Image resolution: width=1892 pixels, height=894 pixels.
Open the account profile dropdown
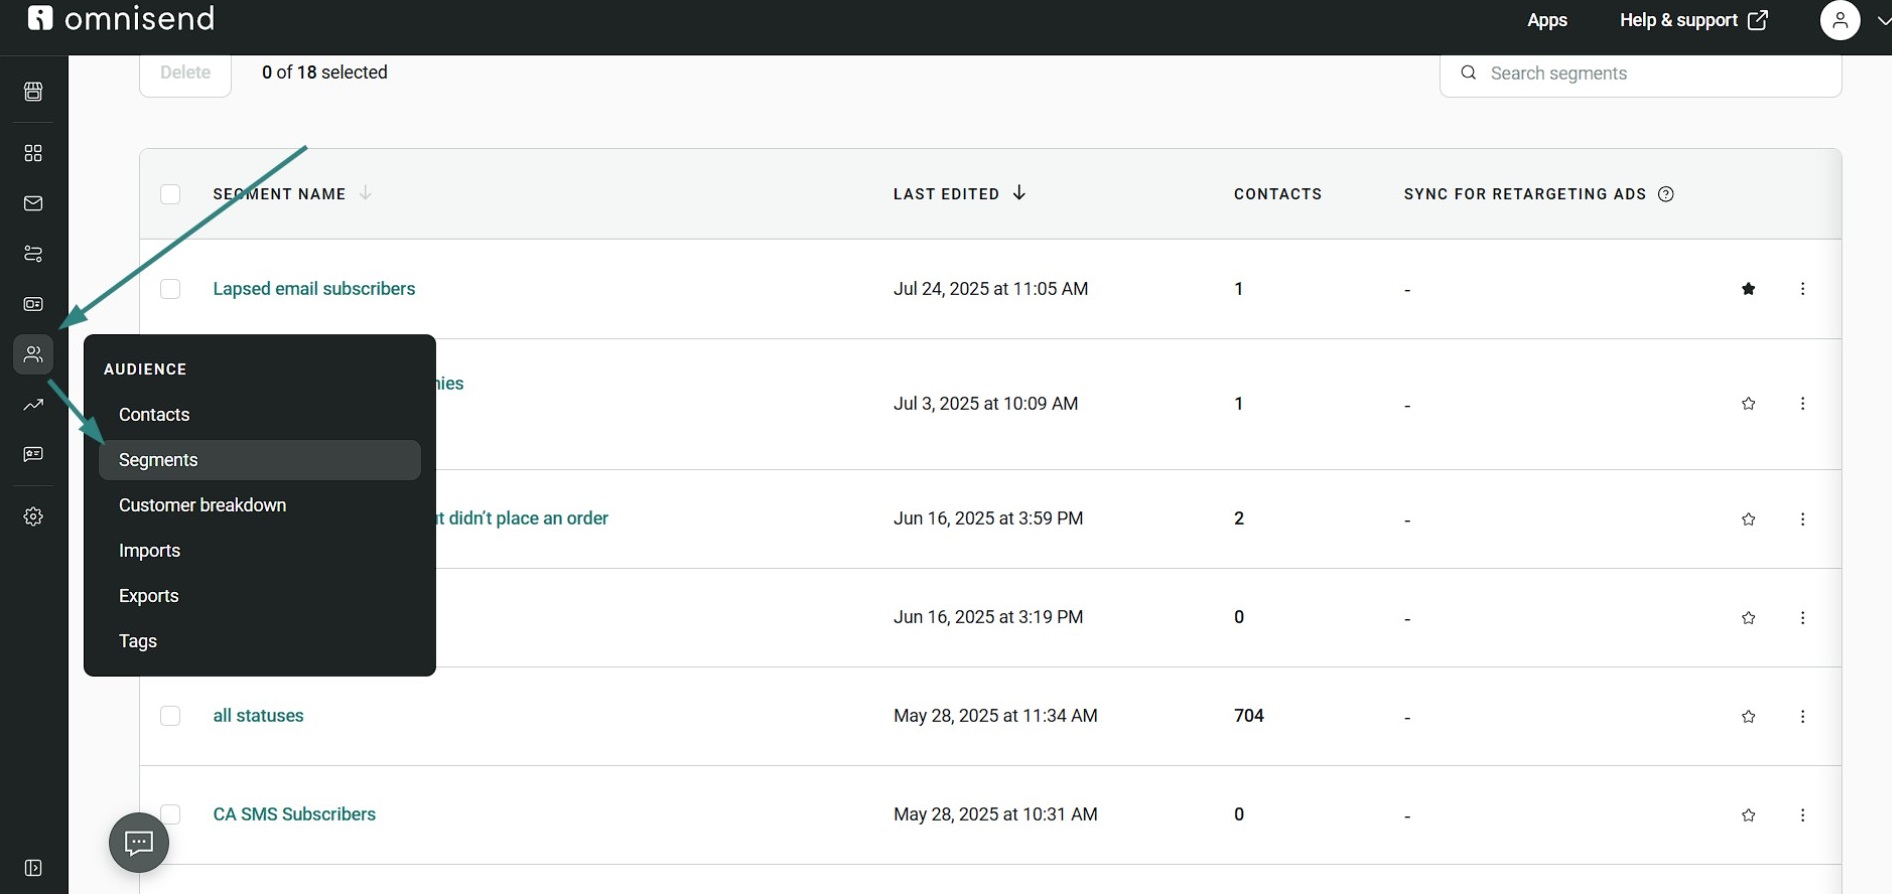(x=1852, y=20)
